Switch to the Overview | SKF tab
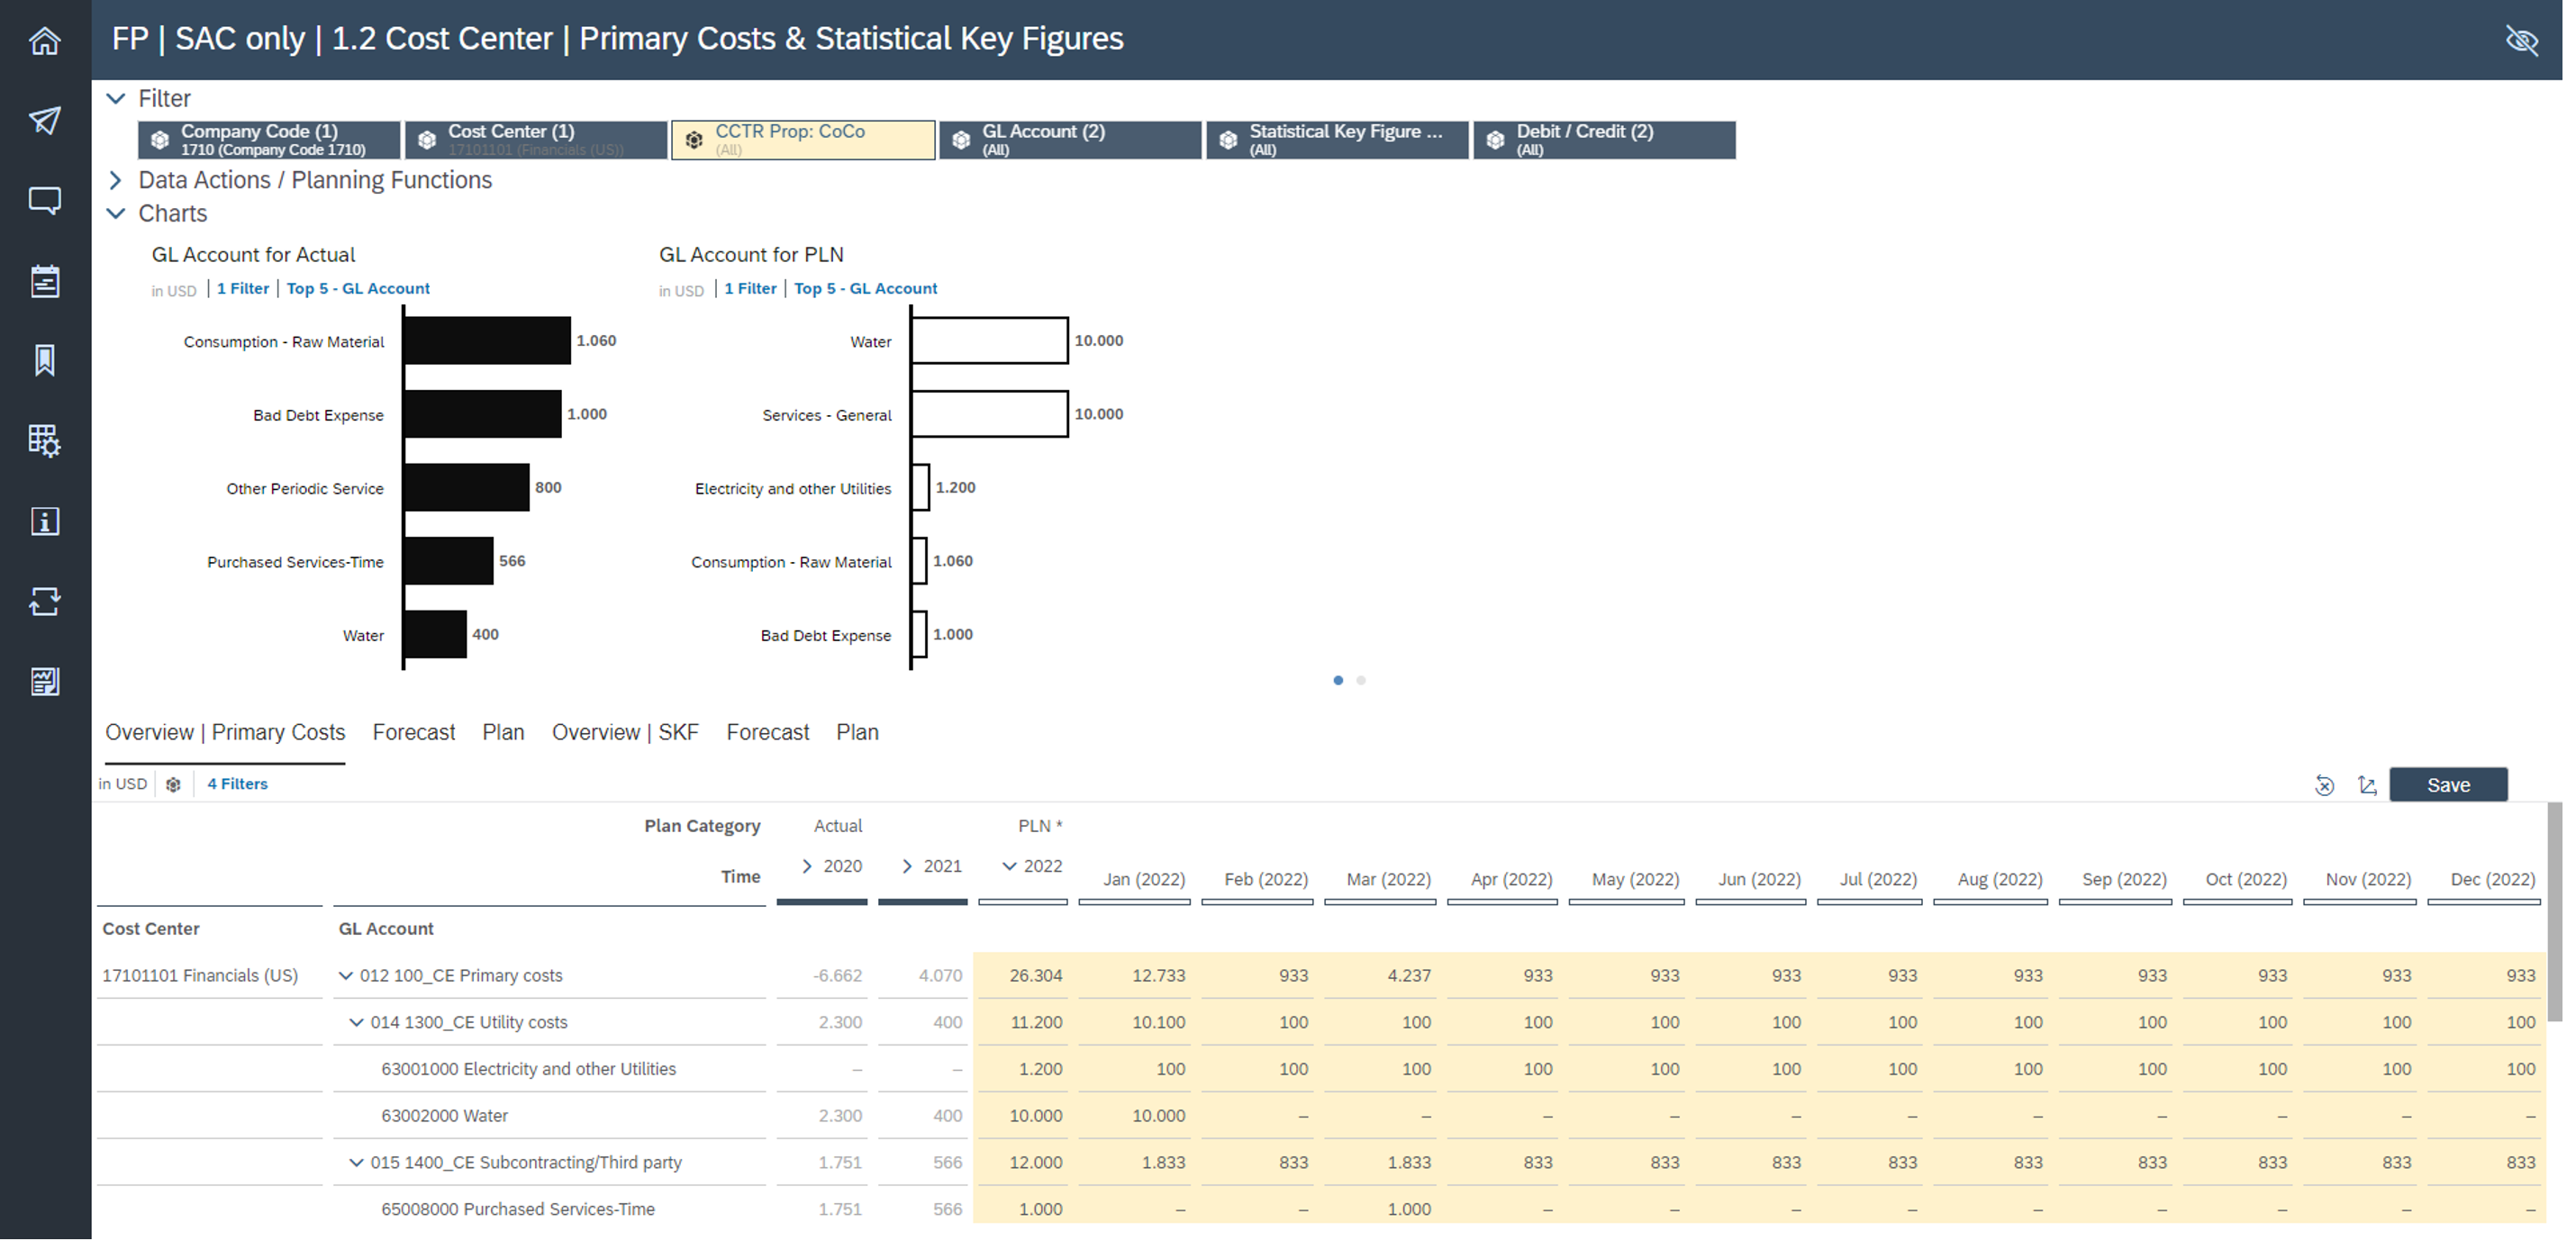2576x1241 pixels. (625, 732)
